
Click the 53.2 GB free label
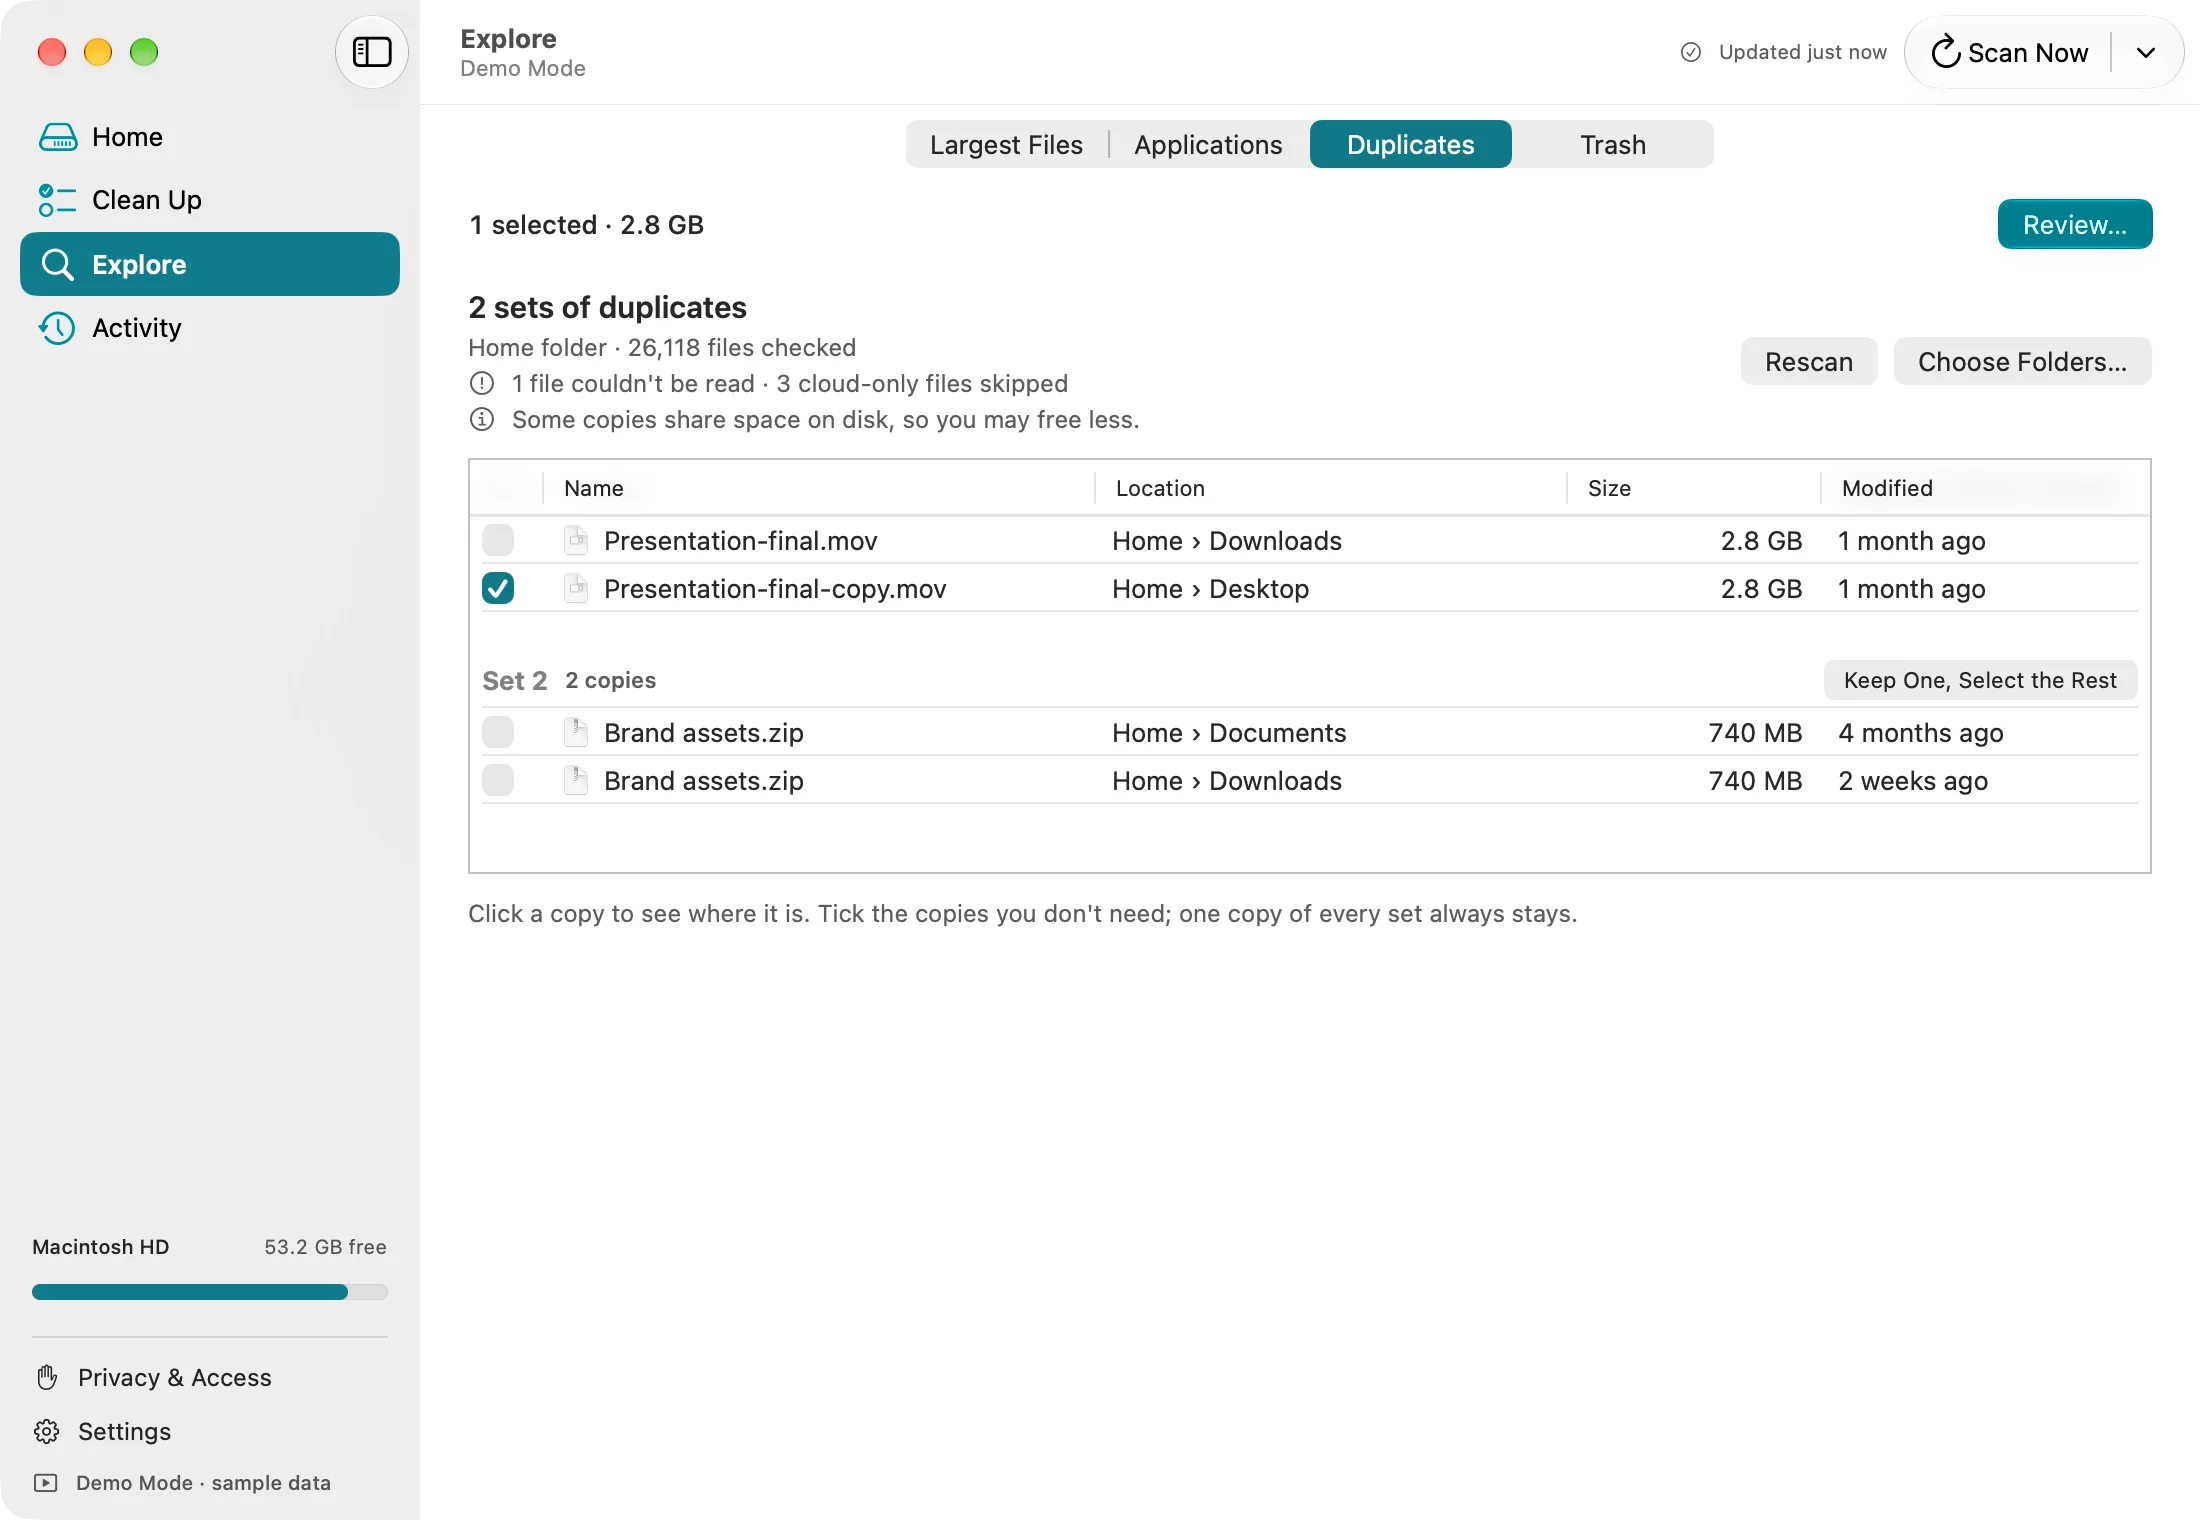pos(325,1246)
